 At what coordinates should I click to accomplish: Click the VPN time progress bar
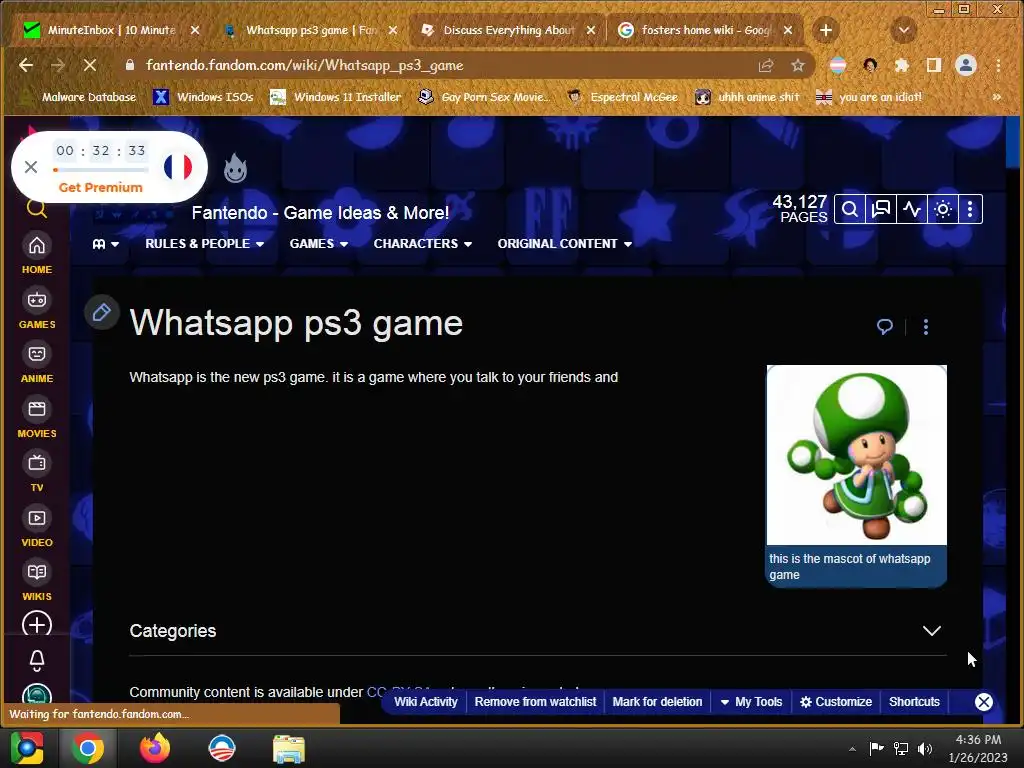pyautogui.click(x=101, y=170)
